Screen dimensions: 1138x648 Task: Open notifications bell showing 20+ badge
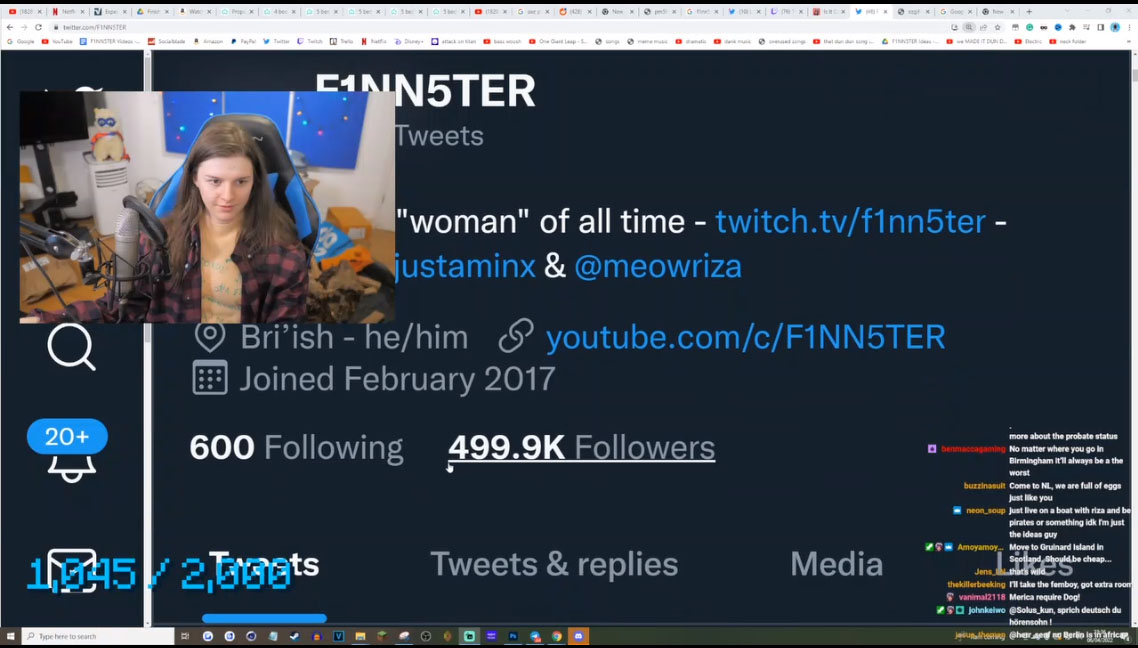point(69,450)
